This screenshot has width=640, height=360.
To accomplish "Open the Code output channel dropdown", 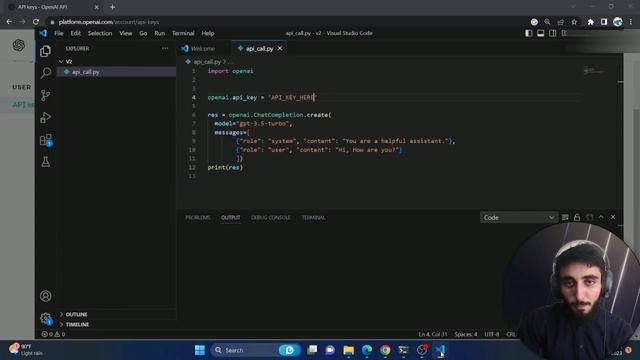I will (518, 218).
